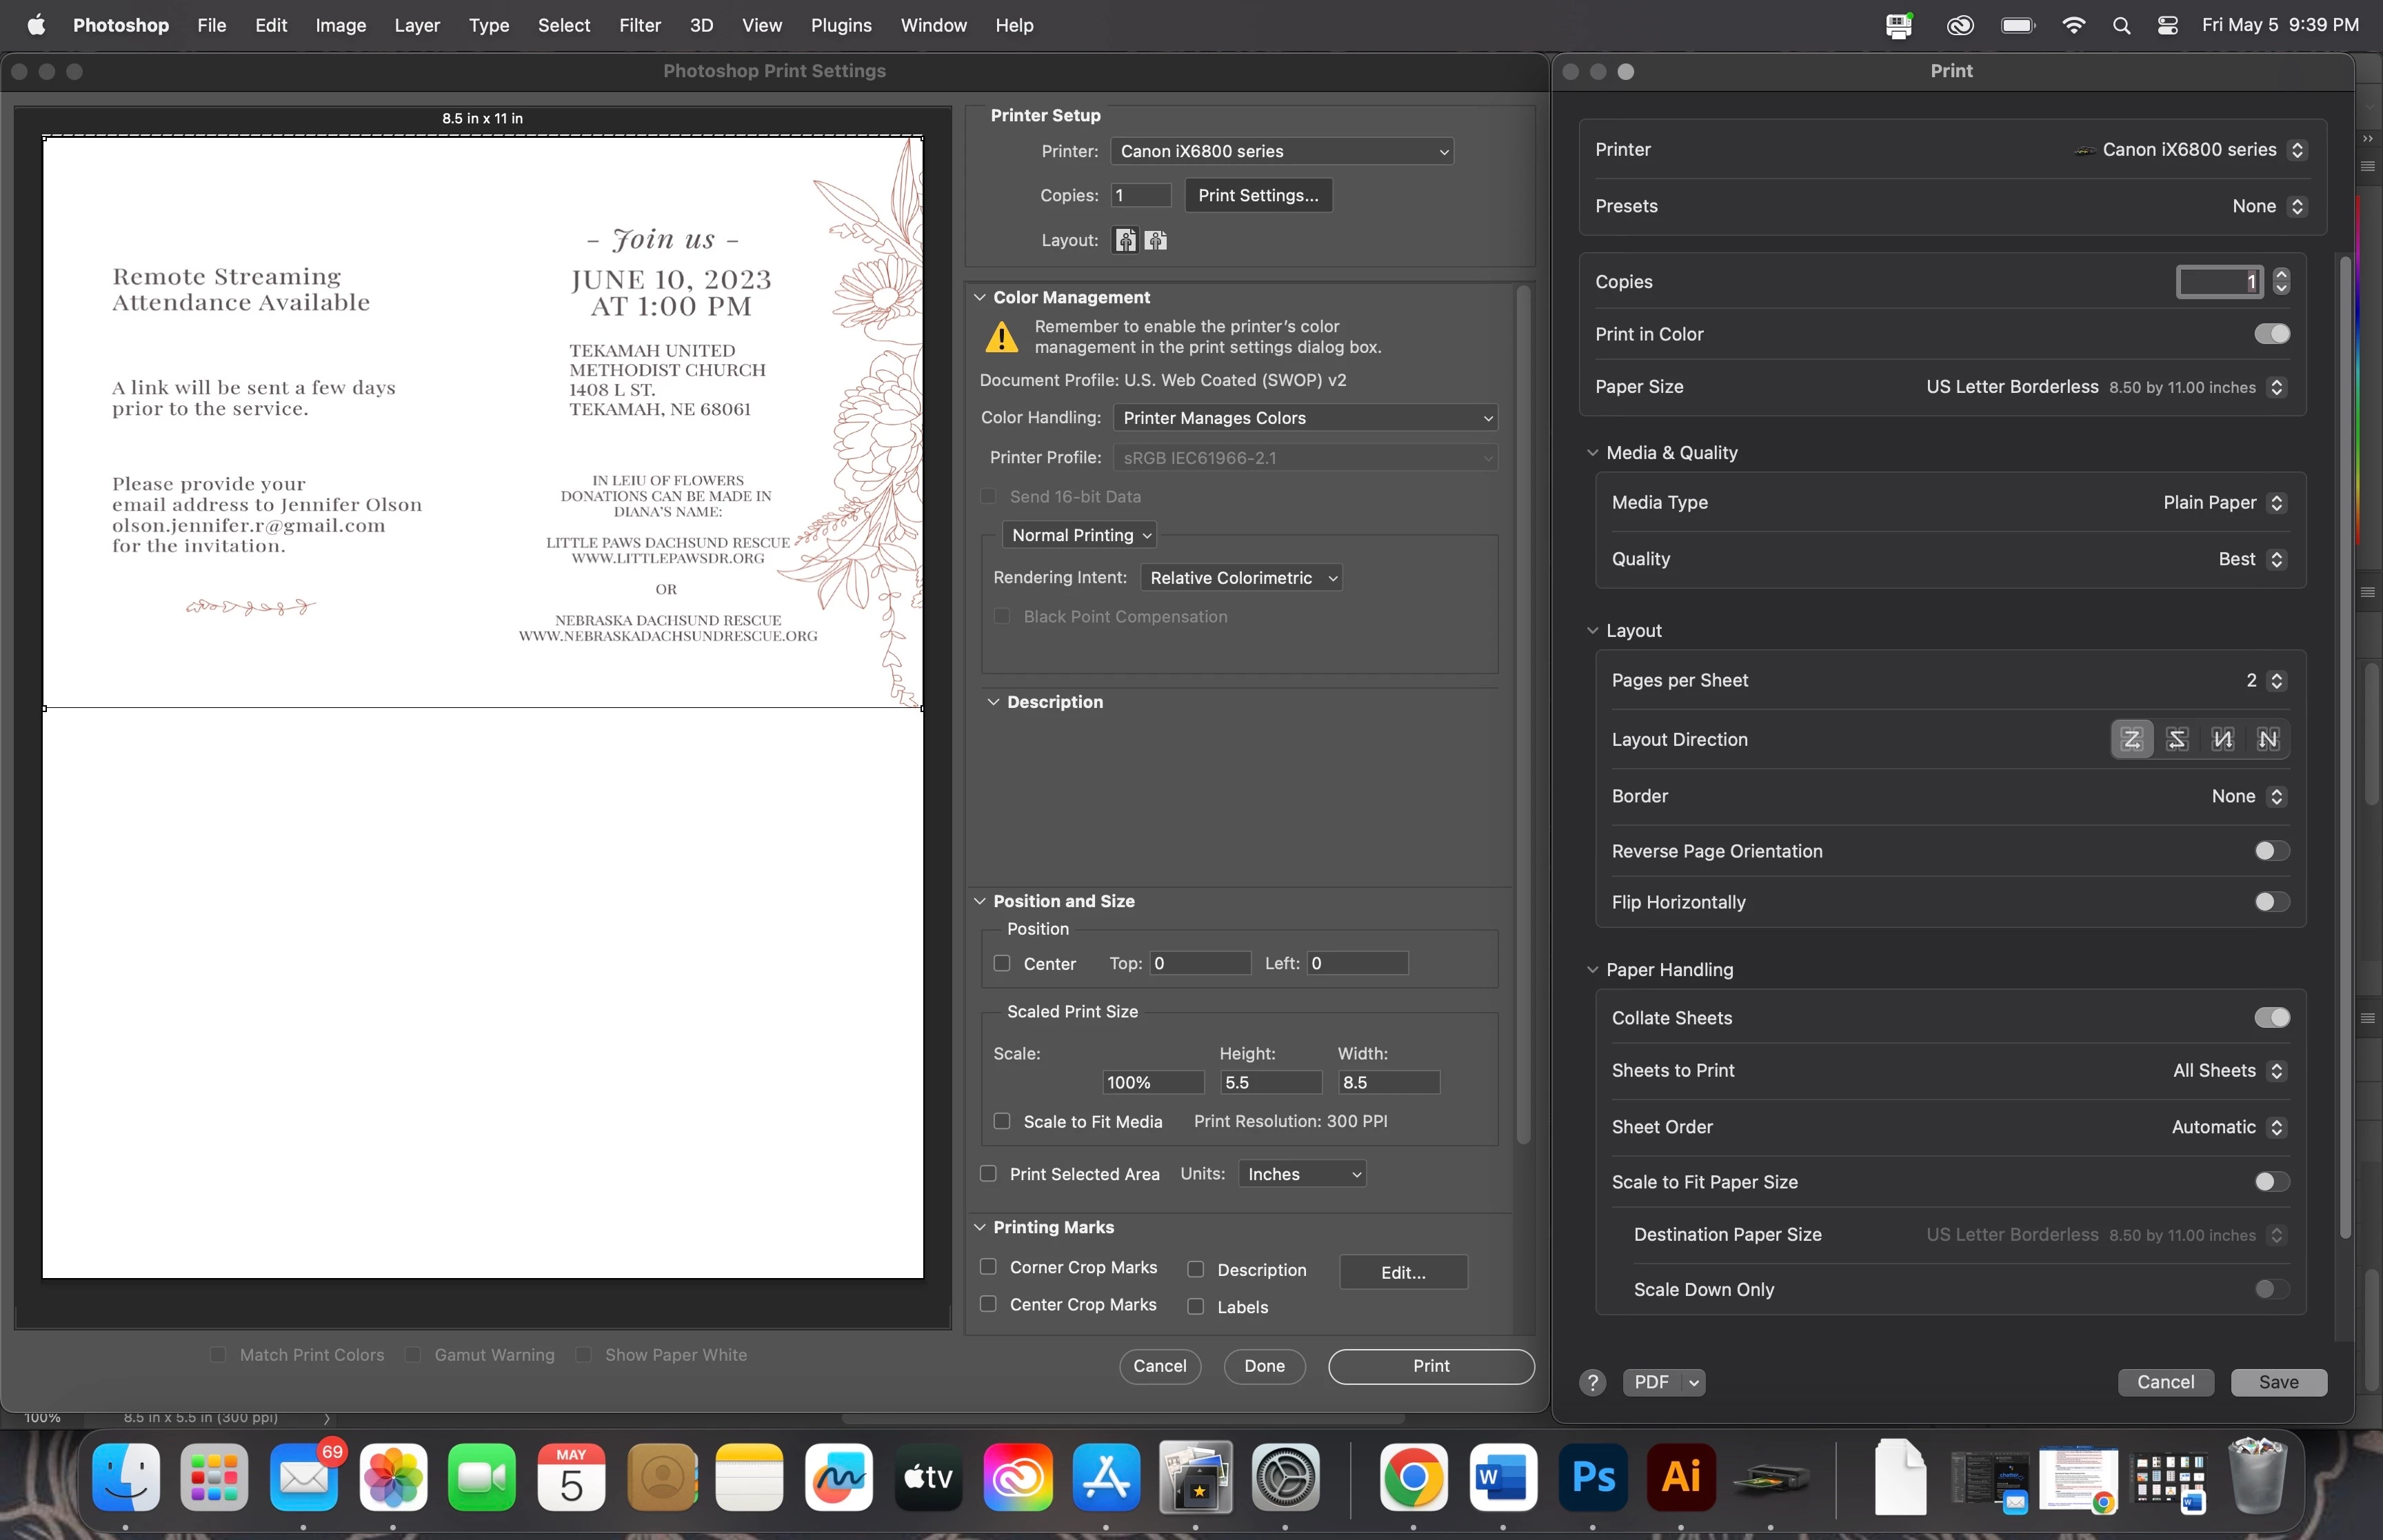Check Scale to Fit Media
Image resolution: width=2383 pixels, height=1540 pixels.
pyautogui.click(x=1002, y=1121)
